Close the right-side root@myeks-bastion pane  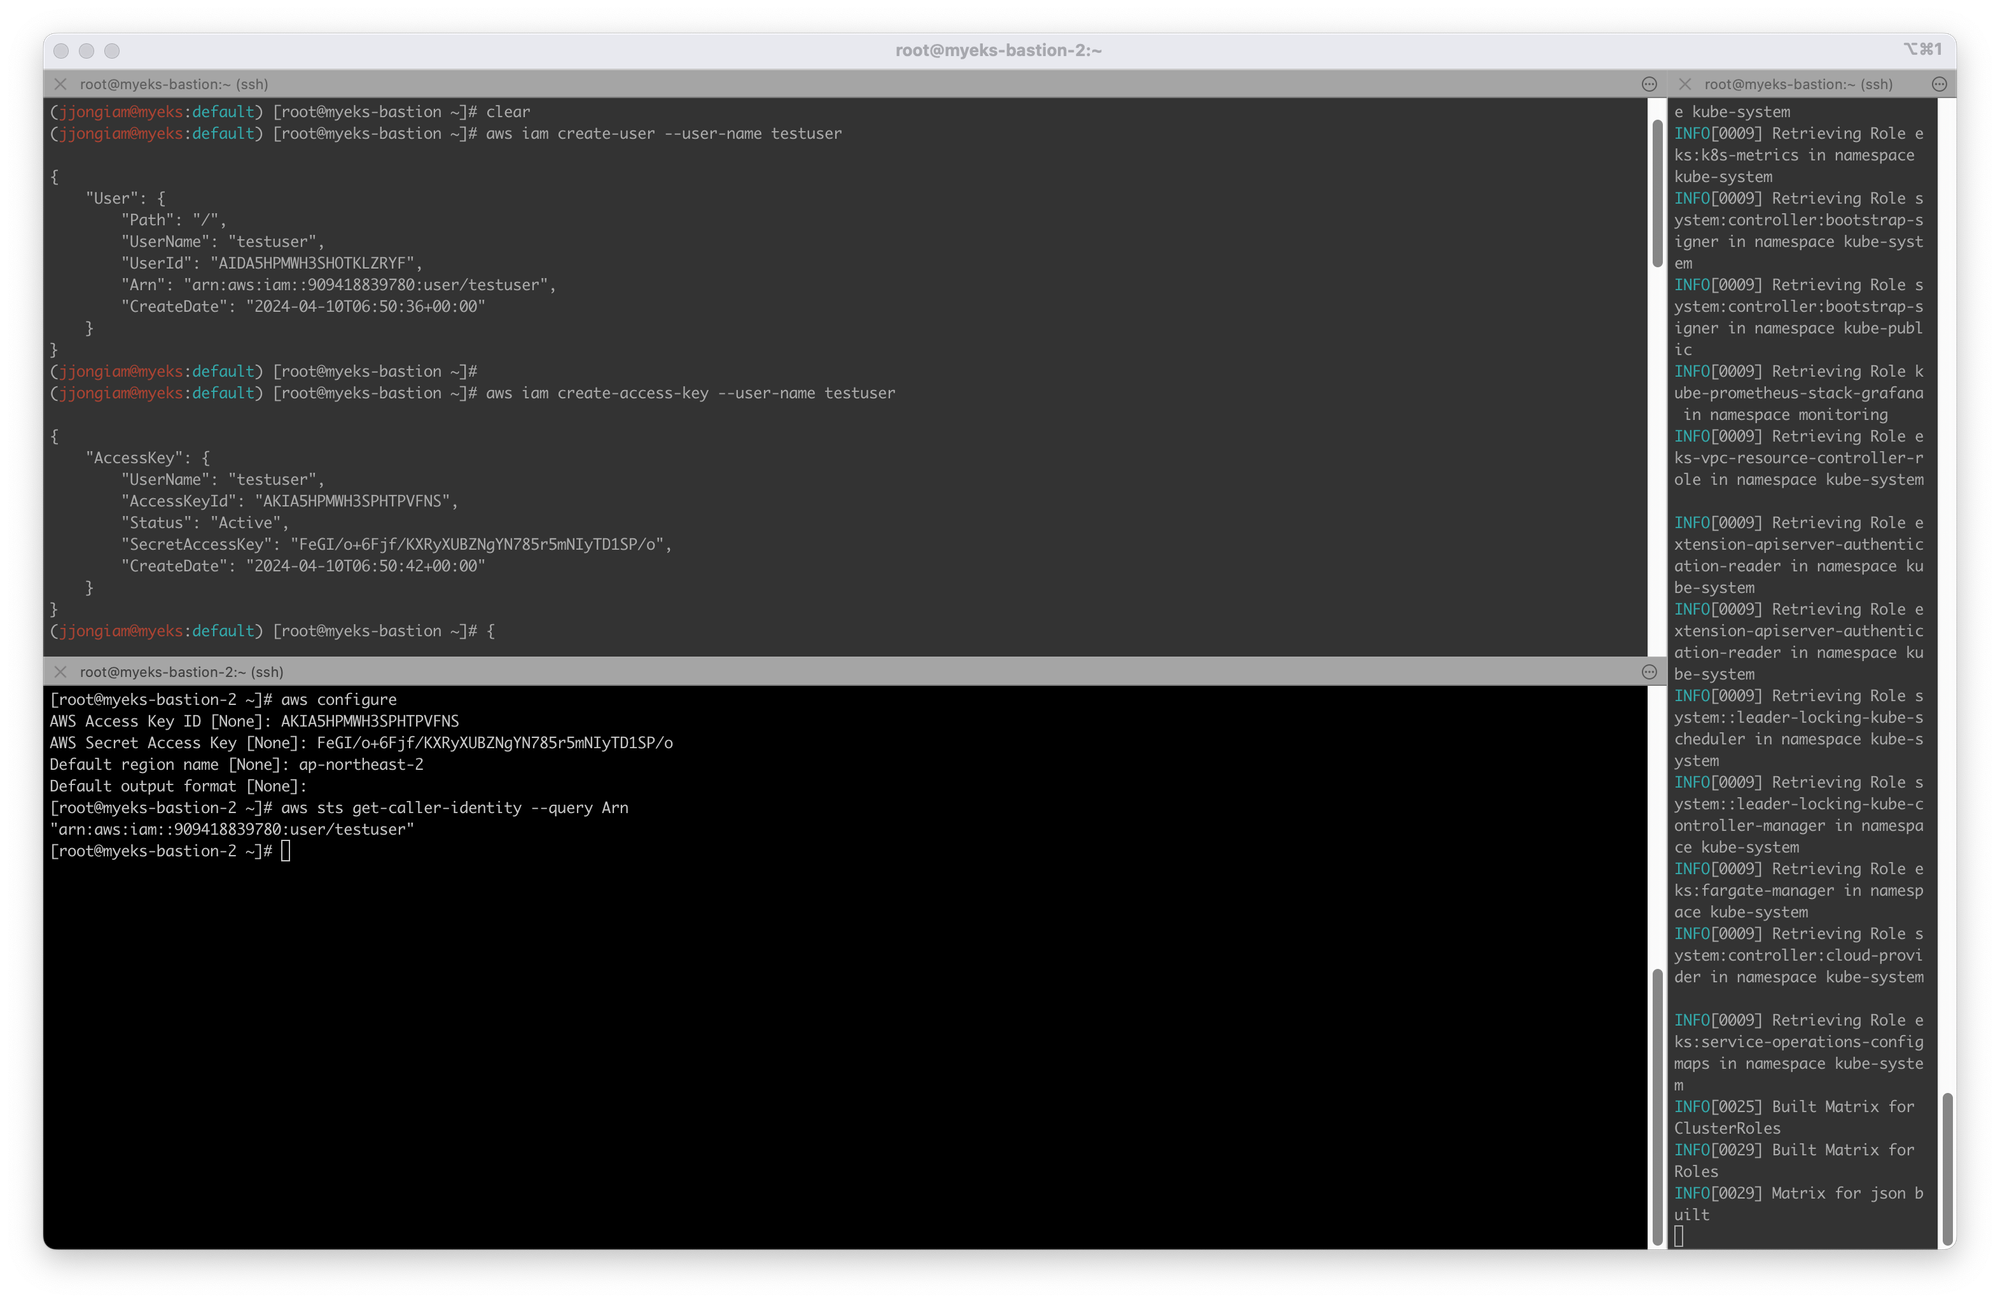pyautogui.click(x=1685, y=84)
